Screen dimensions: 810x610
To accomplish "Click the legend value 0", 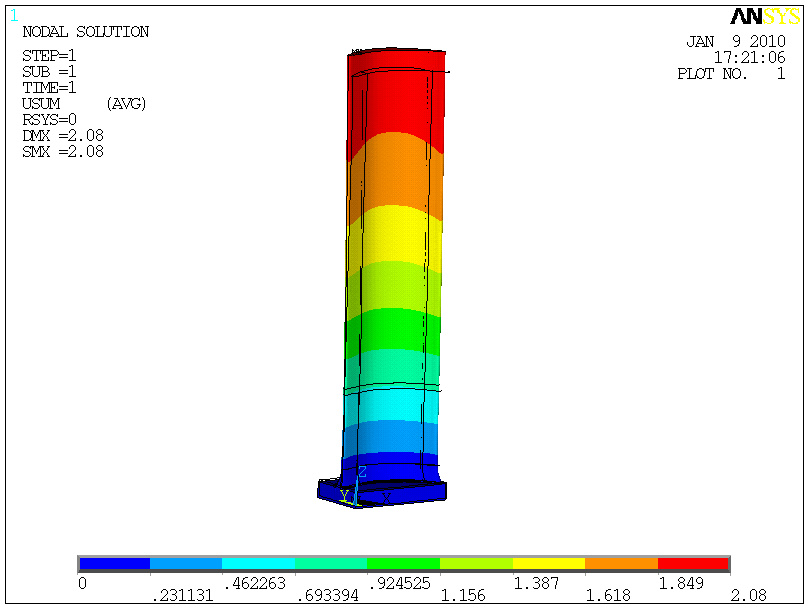I will pos(83,584).
